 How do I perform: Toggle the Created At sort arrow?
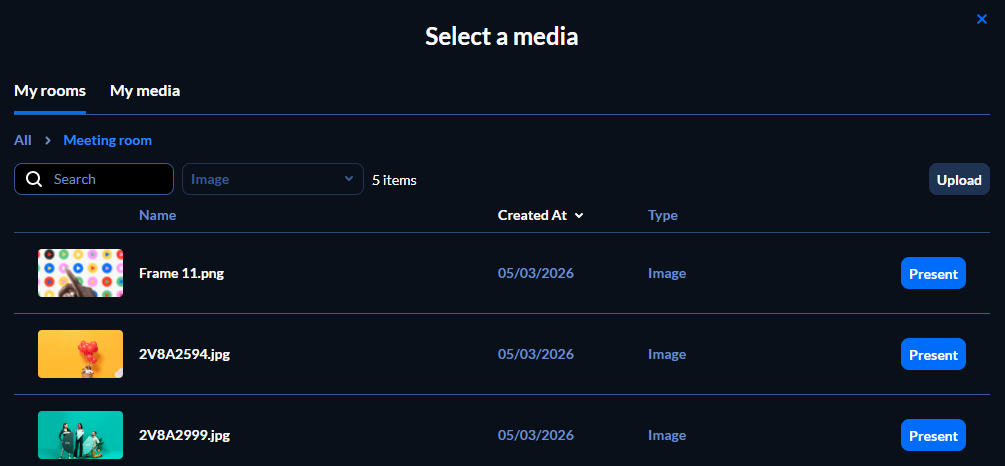pos(579,215)
